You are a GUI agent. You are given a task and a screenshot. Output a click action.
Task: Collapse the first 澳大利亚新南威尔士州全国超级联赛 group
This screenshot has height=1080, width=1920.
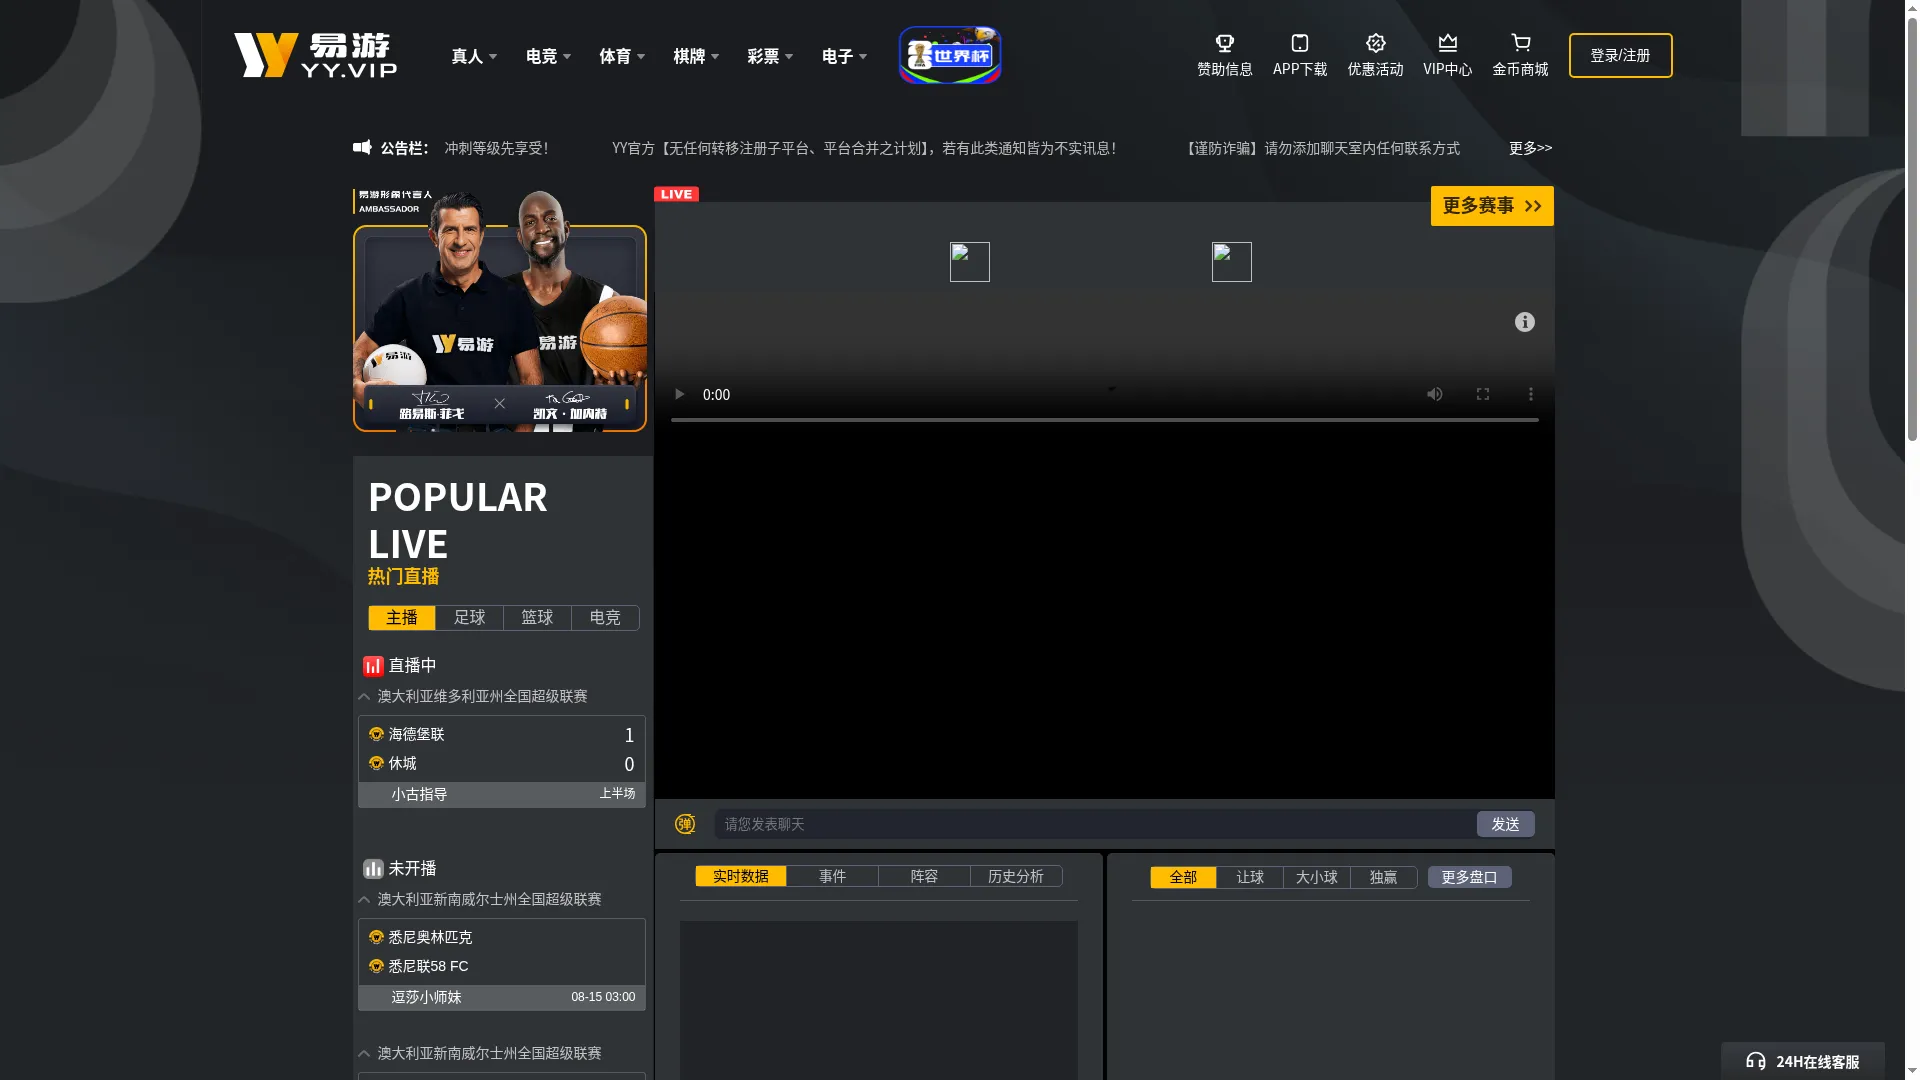364,900
